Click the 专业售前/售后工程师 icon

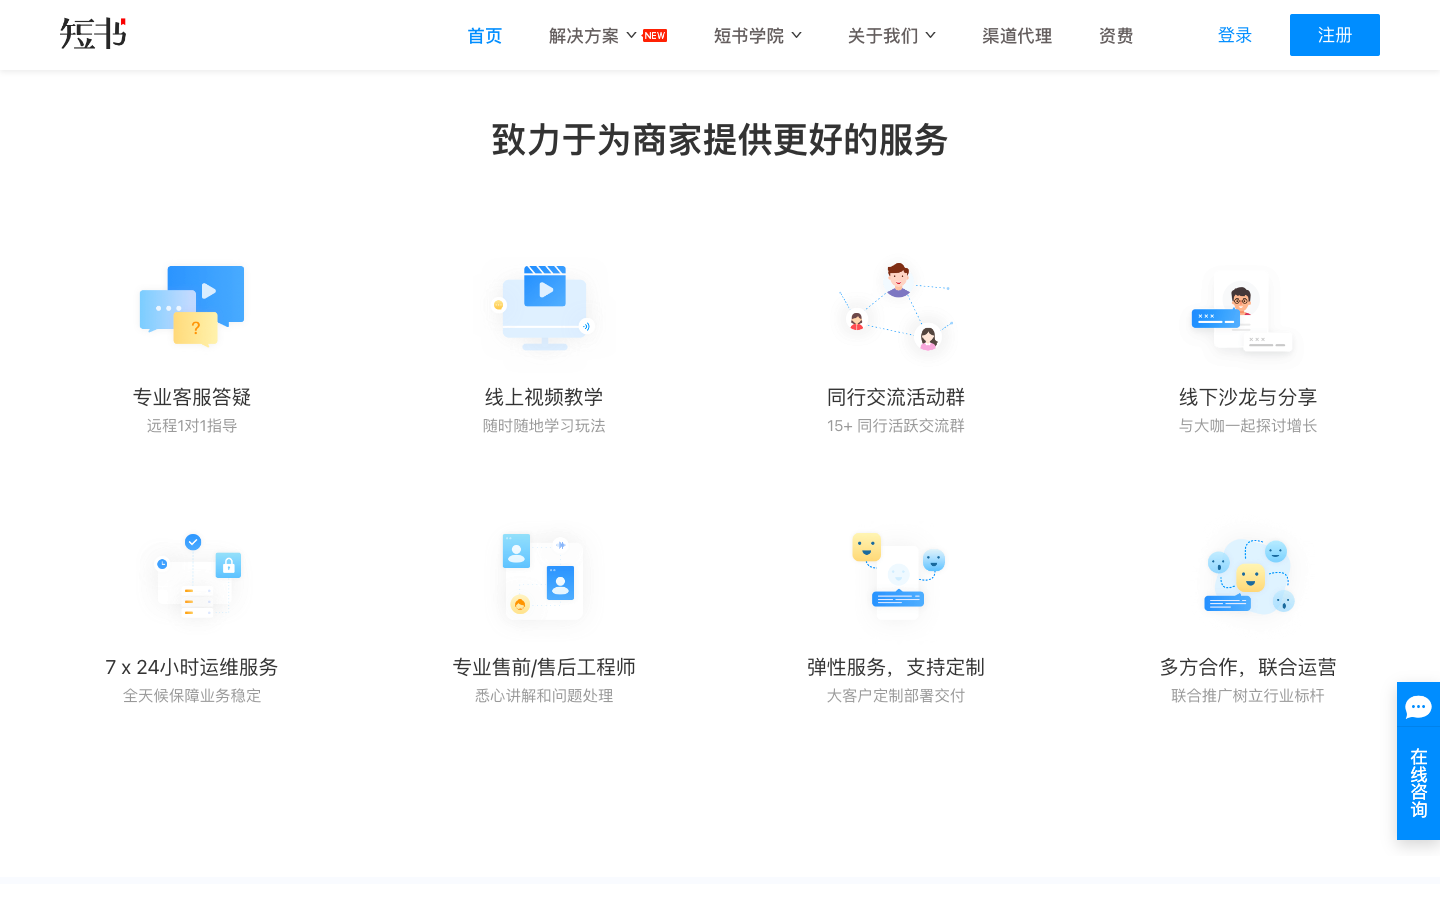click(x=543, y=575)
